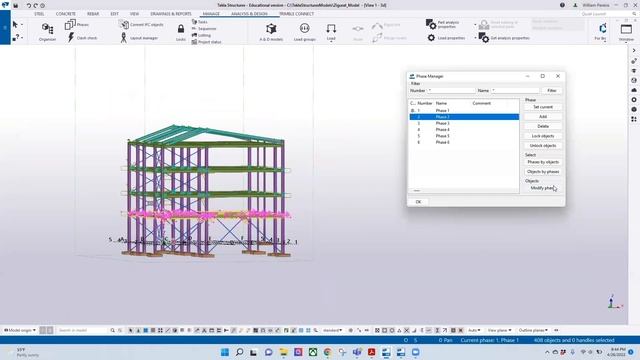Viewport: 640px width, 360px height.
Task: Click the selection arrow tool
Action: click(x=16, y=24)
